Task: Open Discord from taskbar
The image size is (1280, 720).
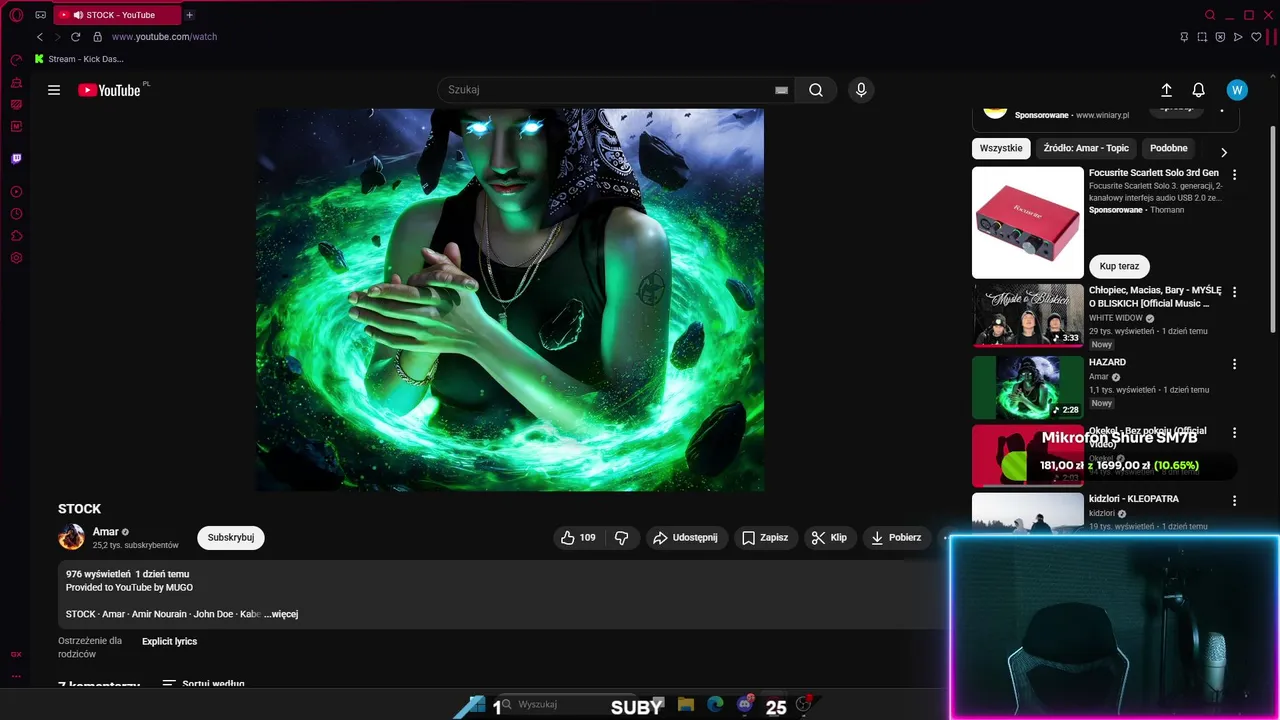Action: click(x=744, y=705)
